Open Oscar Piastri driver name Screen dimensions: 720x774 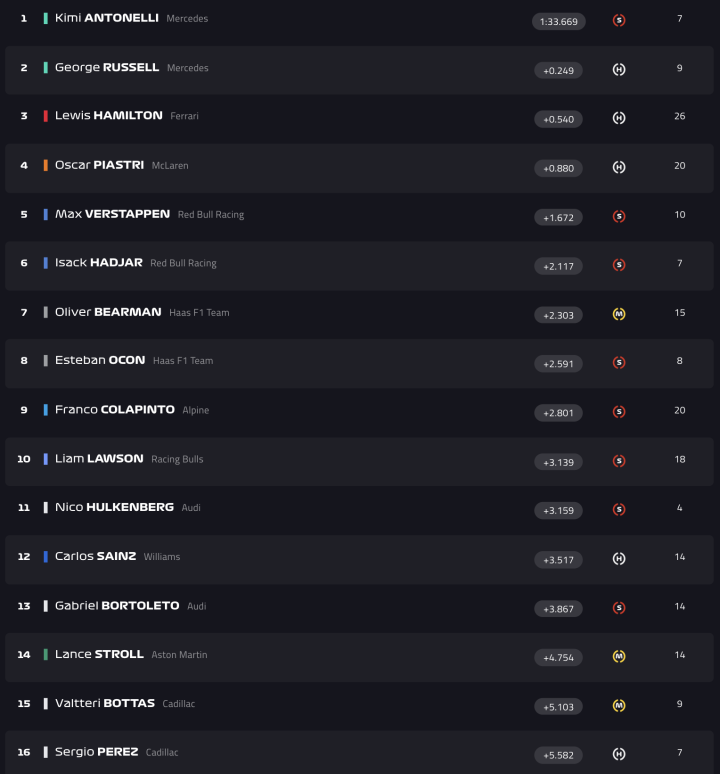tap(99, 165)
